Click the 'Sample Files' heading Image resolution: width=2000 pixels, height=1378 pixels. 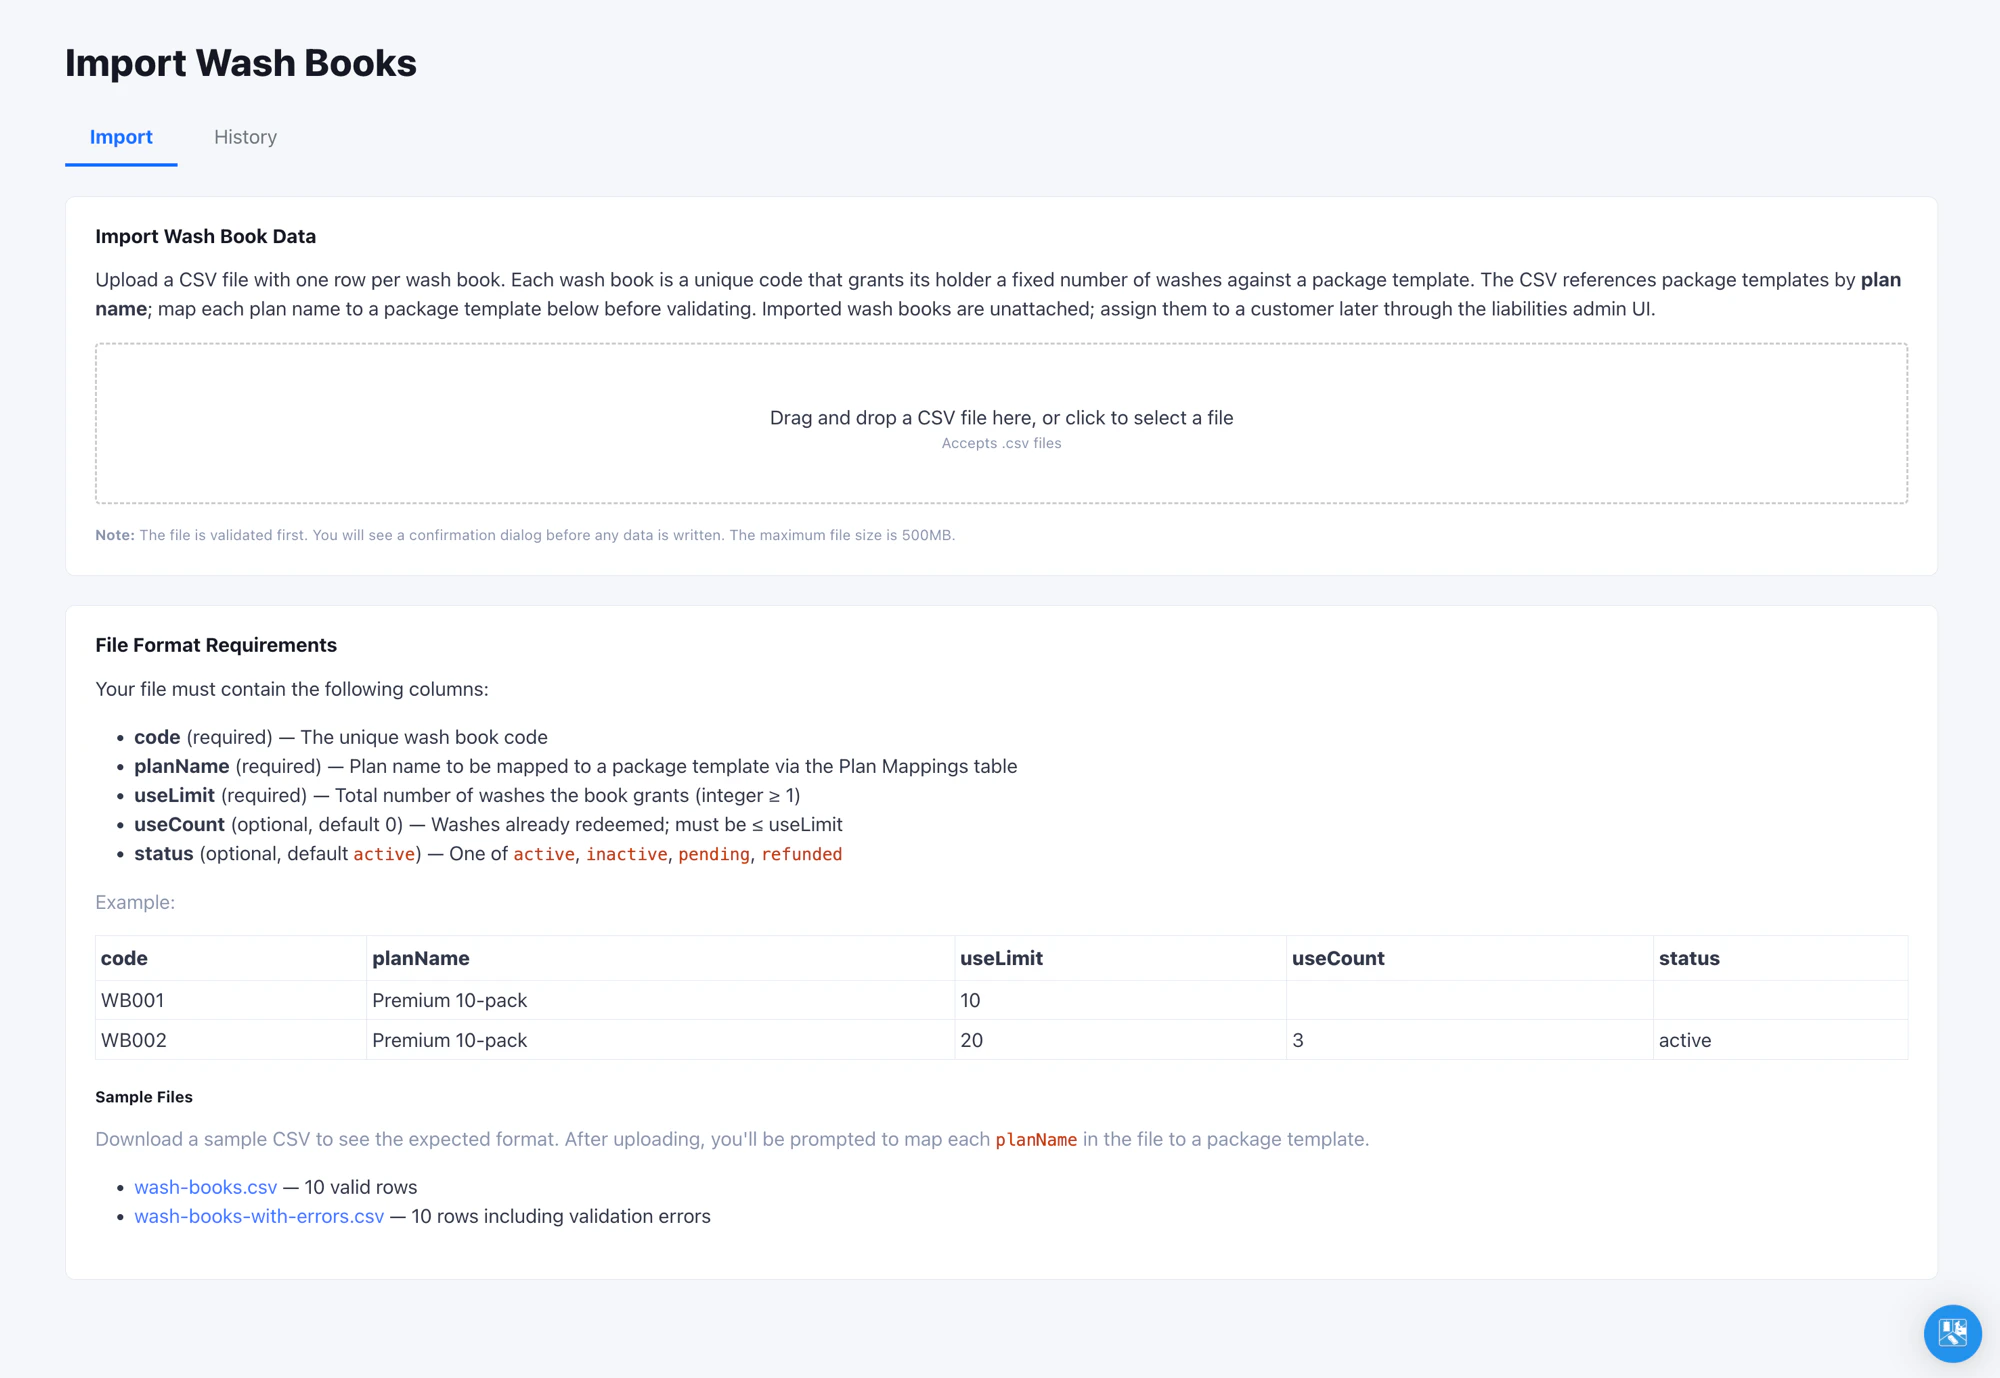(144, 1097)
